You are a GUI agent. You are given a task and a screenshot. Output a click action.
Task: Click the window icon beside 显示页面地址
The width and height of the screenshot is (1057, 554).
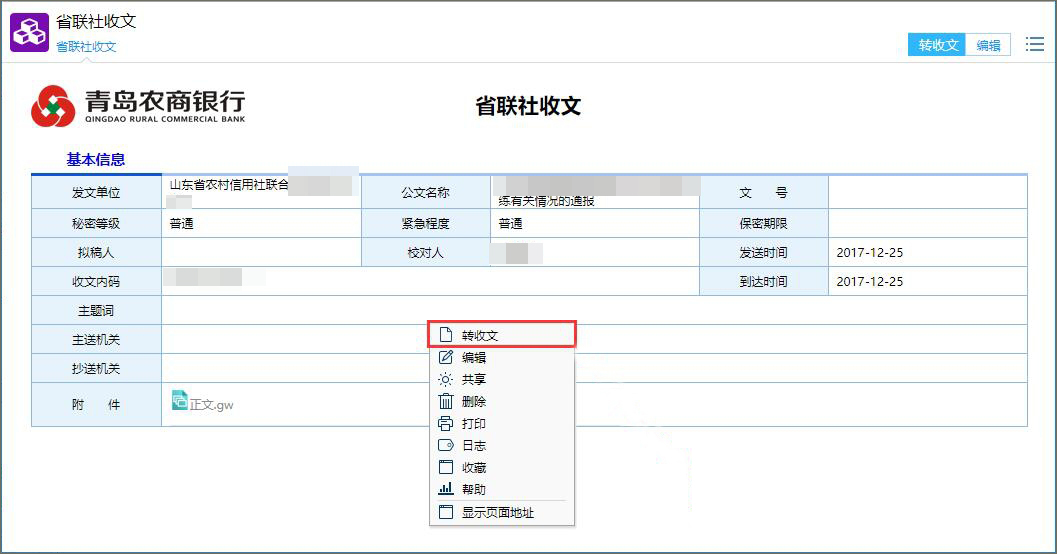click(x=446, y=512)
